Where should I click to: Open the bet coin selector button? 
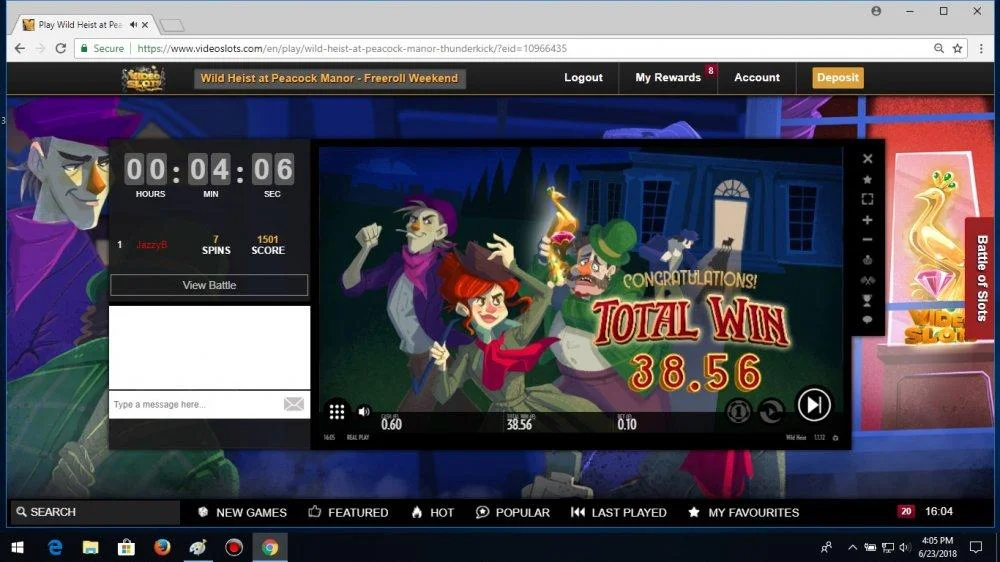tap(739, 411)
